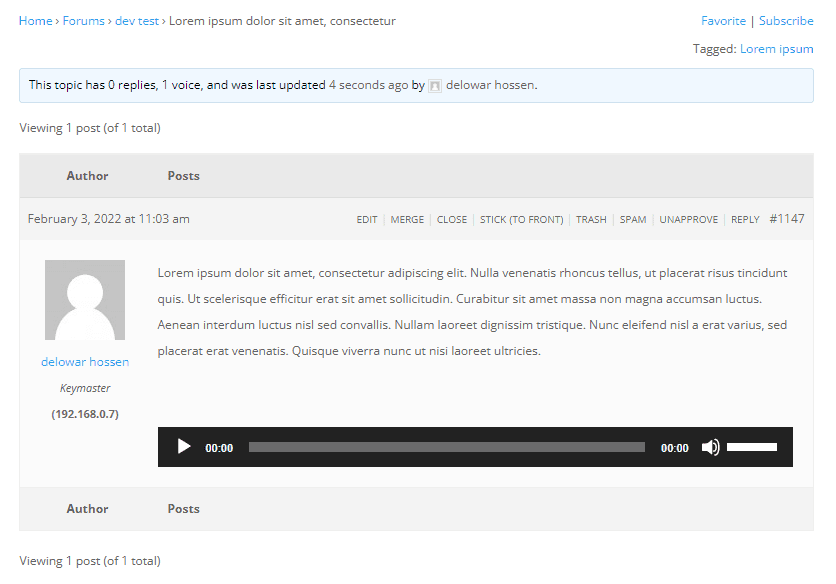Viewport: 836px width, 584px height.
Task: Reply to the post
Action: (x=745, y=220)
